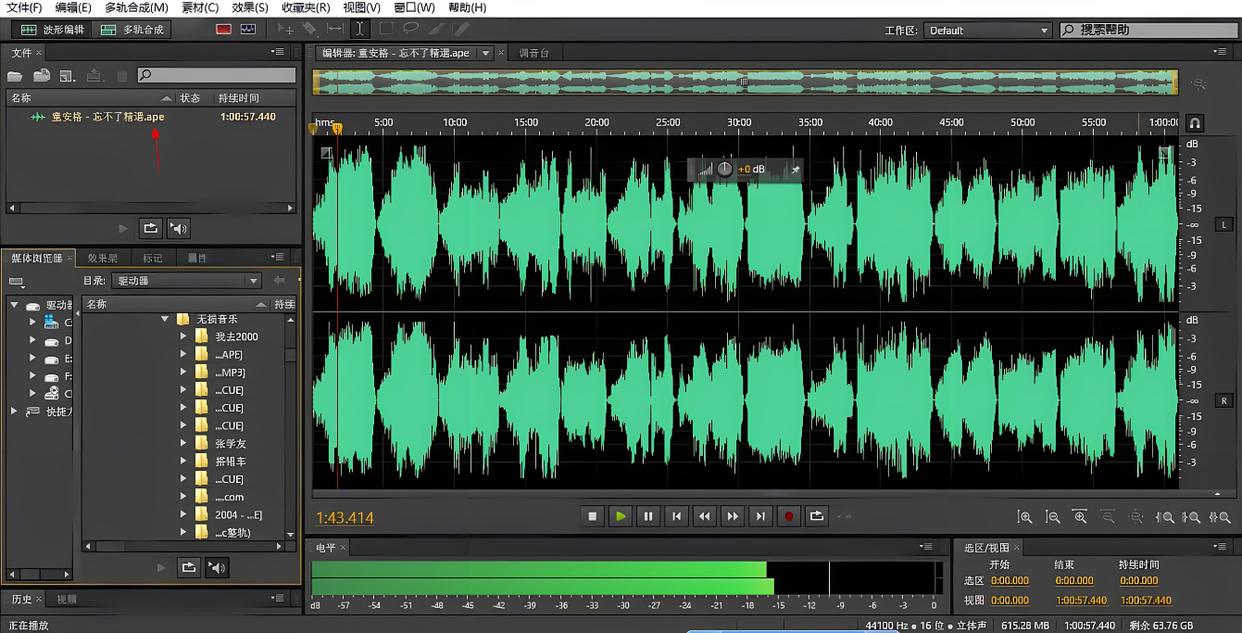Select 波形编辑 waveform editor button
The width and height of the screenshot is (1242, 633).
point(52,30)
